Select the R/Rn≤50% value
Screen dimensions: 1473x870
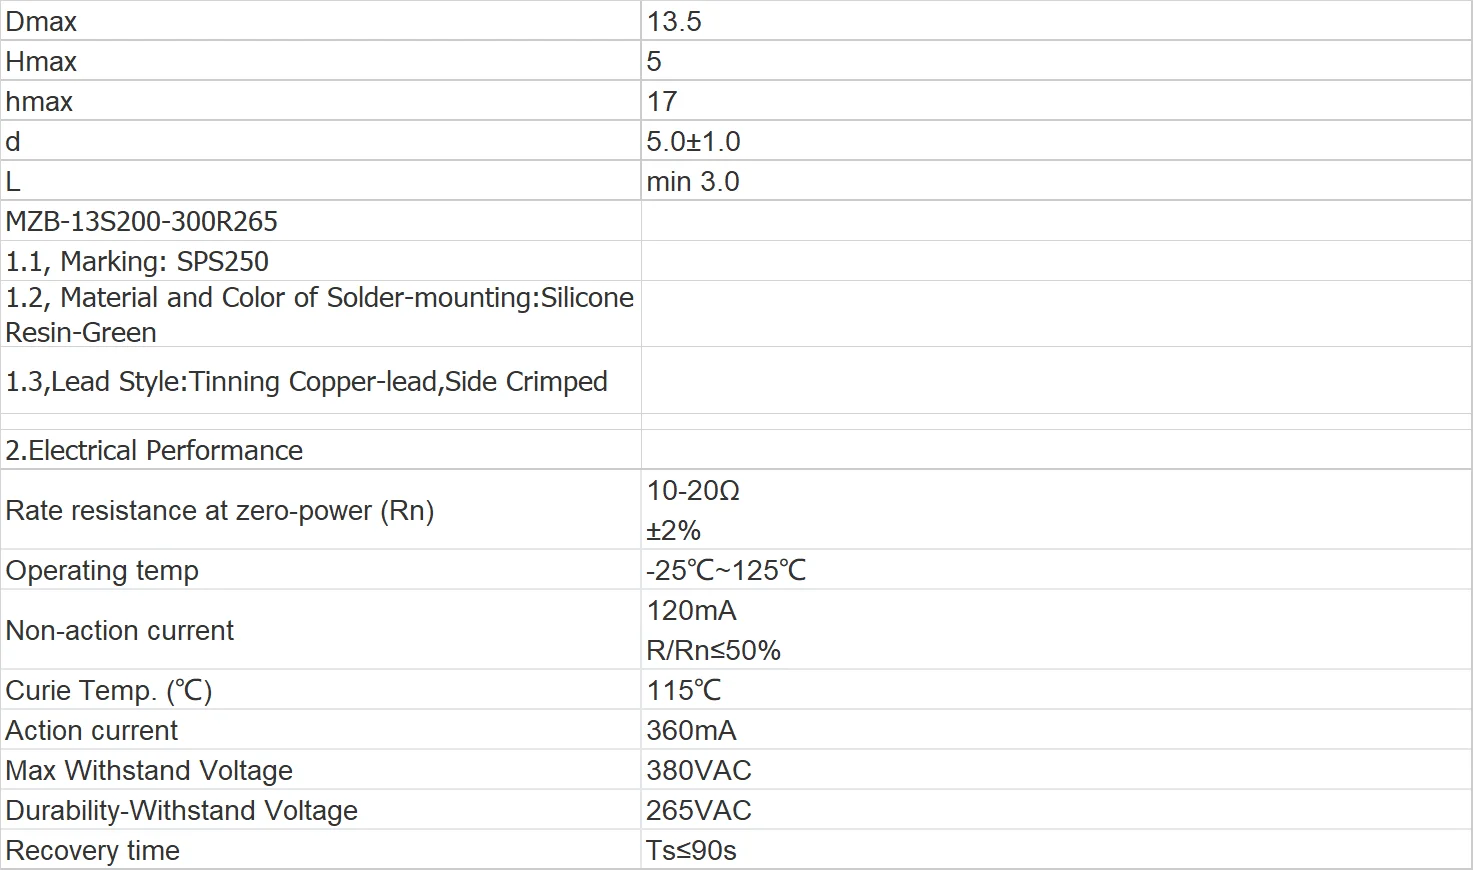tap(713, 650)
